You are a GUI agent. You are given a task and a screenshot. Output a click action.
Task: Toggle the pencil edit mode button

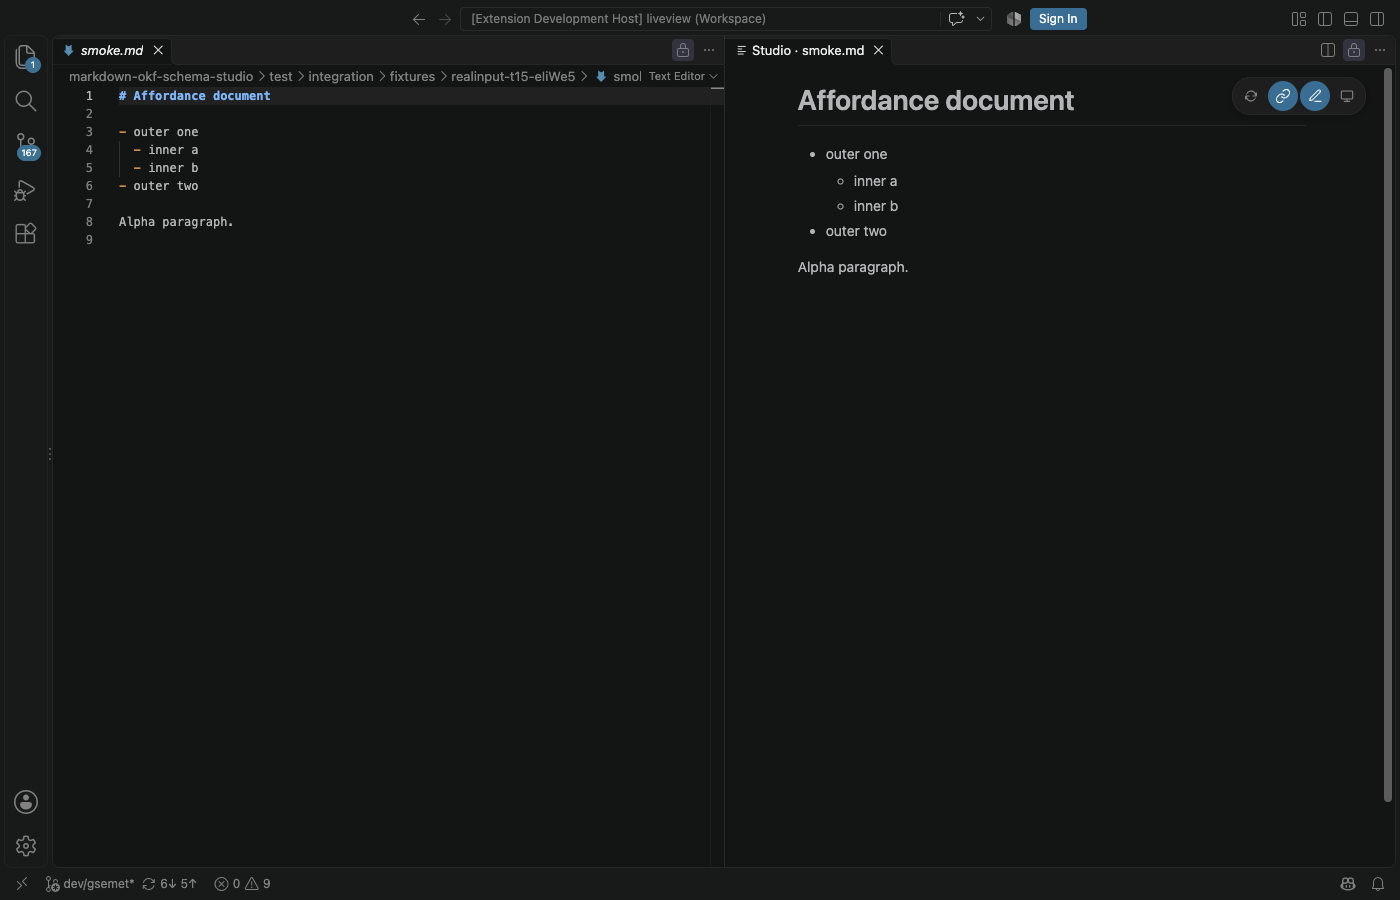1315,96
